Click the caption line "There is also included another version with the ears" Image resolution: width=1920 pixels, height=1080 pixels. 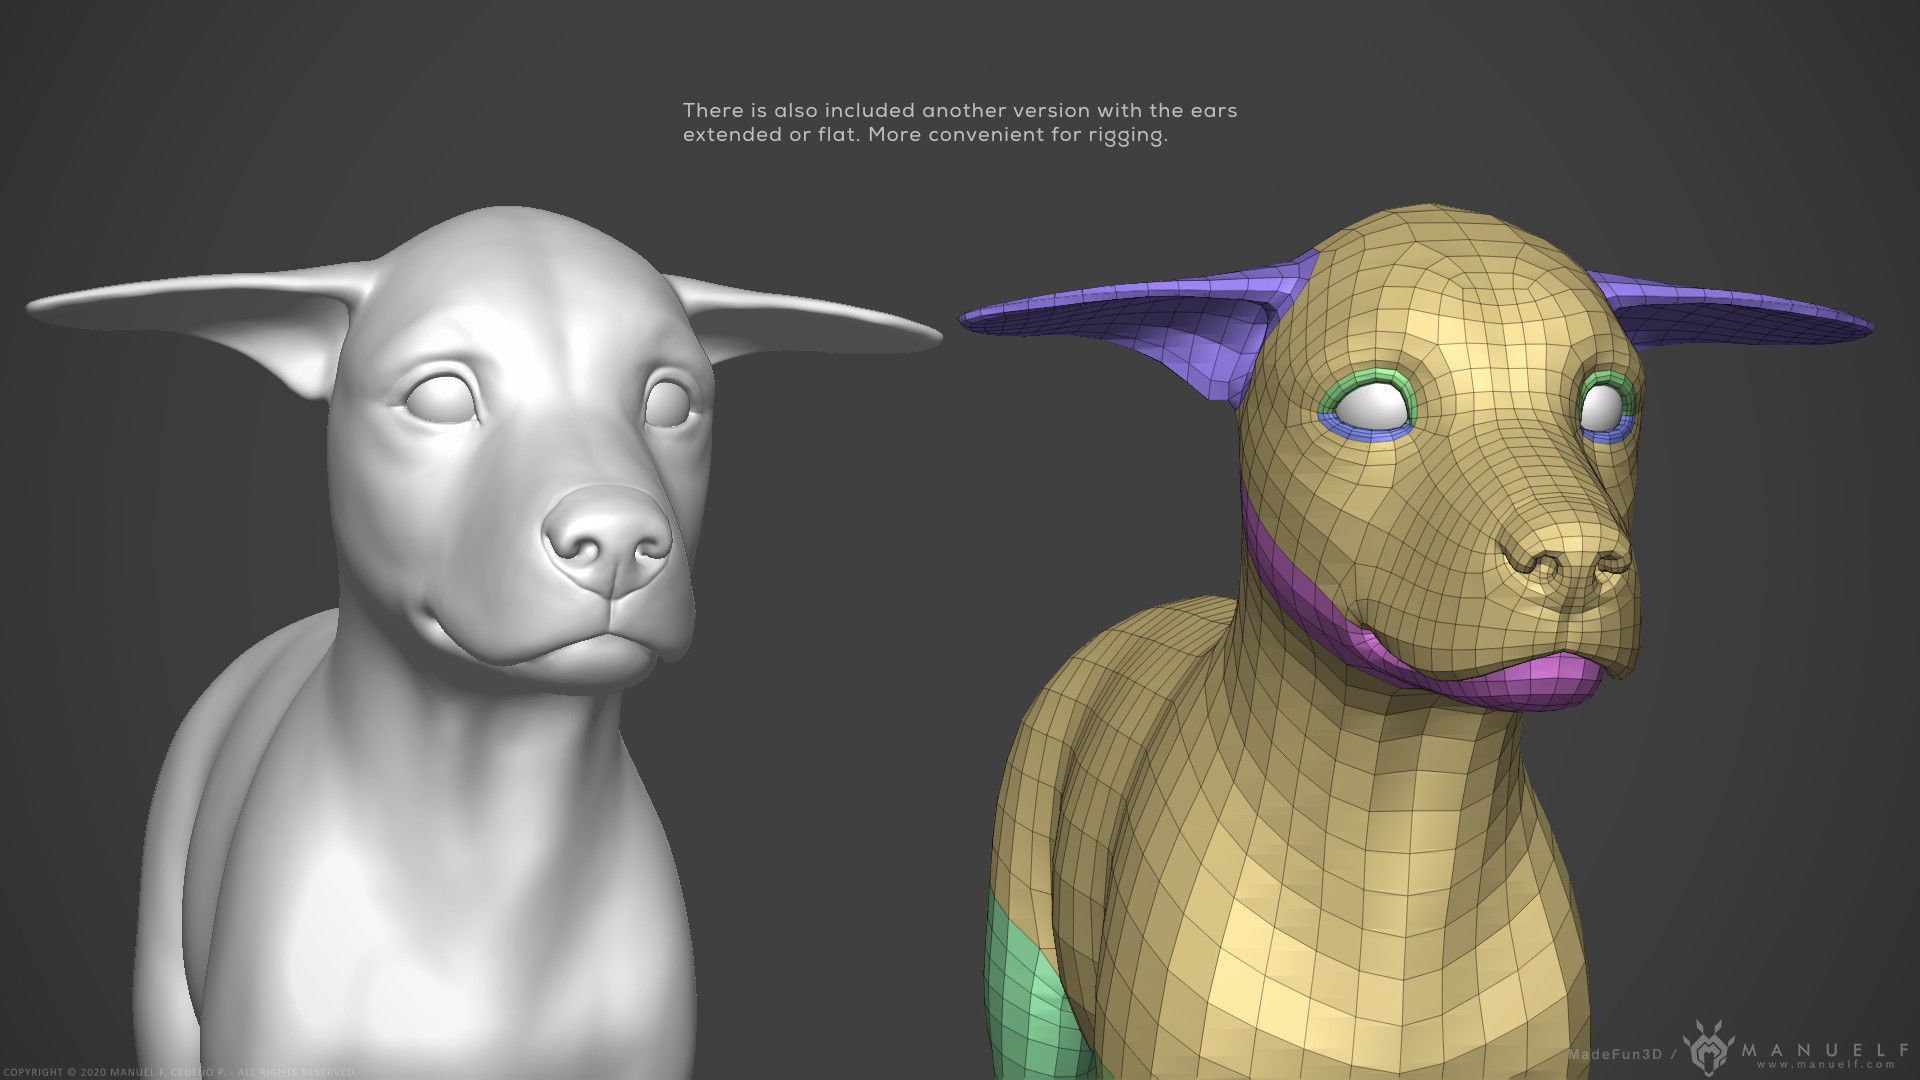point(960,110)
